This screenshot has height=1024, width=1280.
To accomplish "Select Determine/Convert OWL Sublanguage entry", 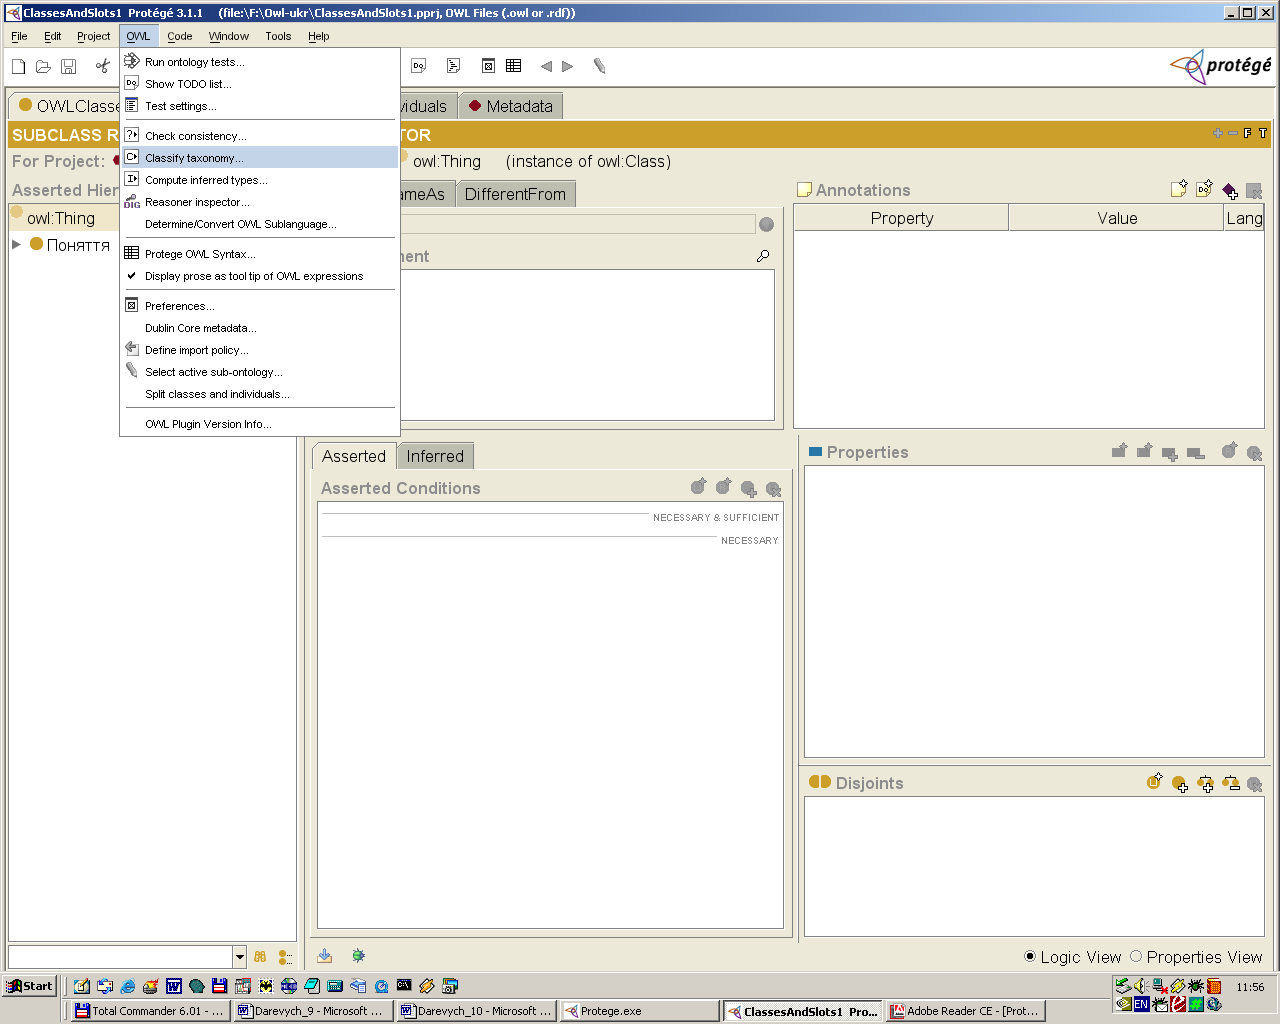I will (x=260, y=224).
